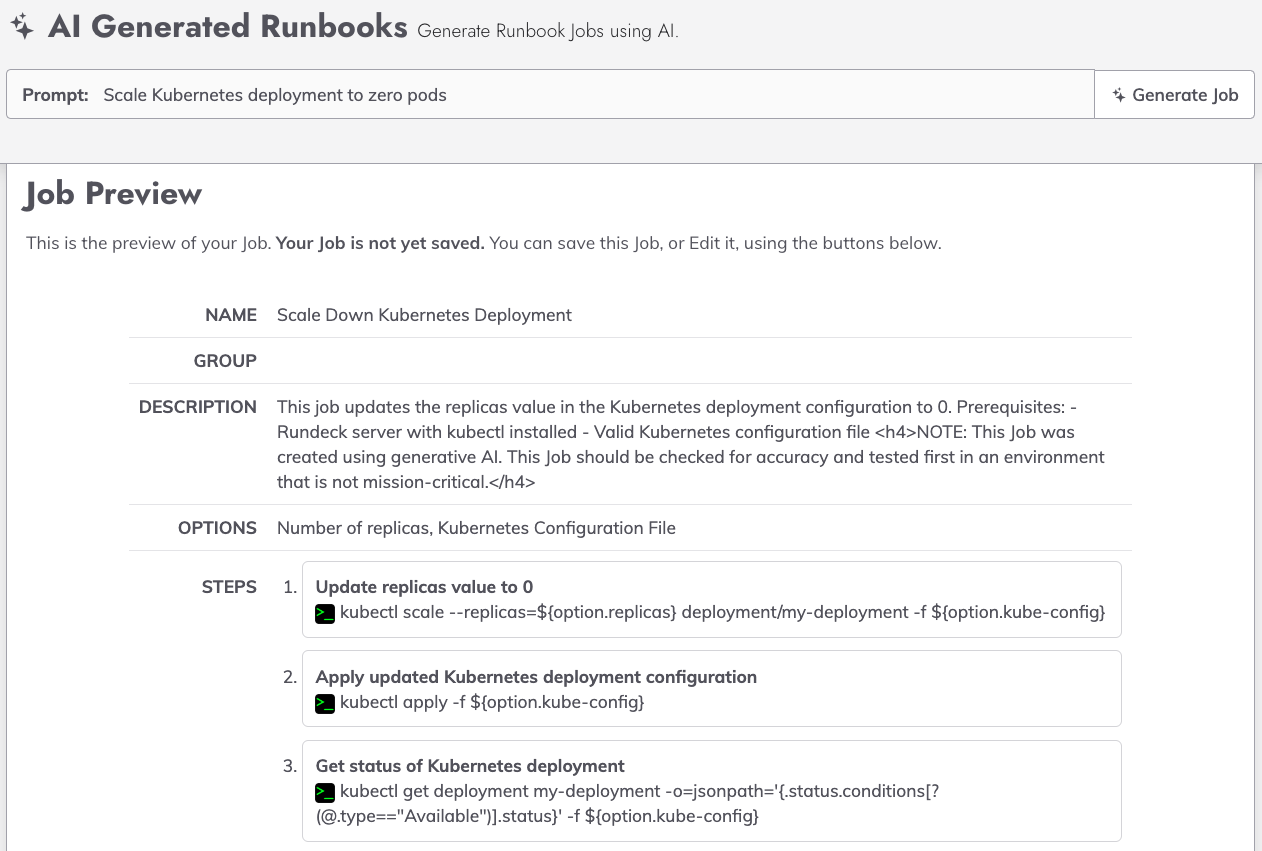Click the Job Preview heading
Viewport: 1262px width, 851px height.
(112, 194)
